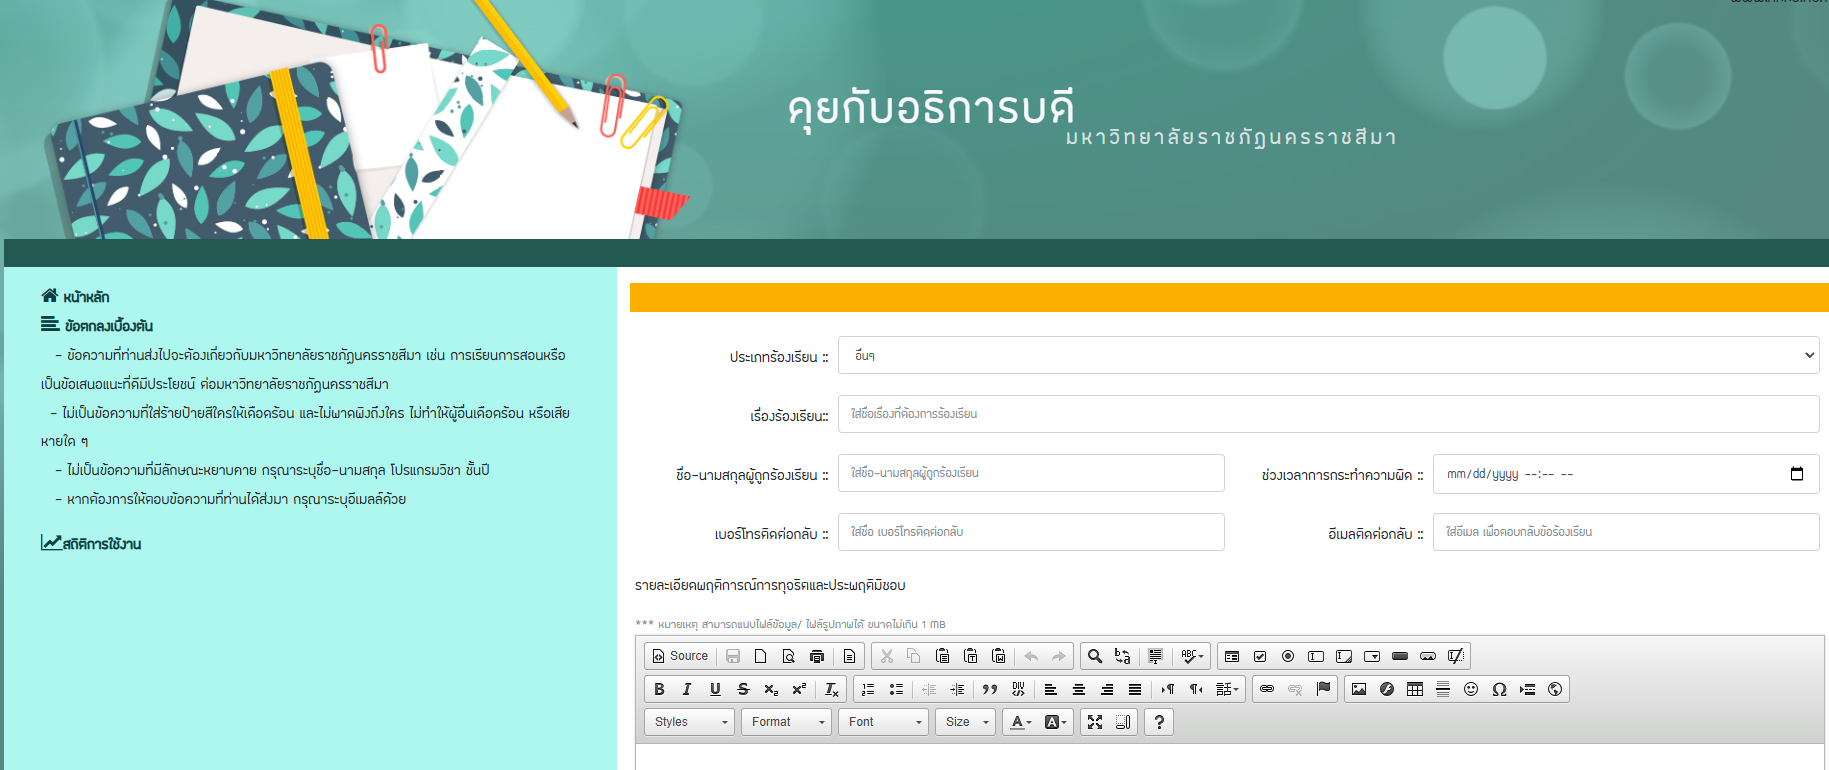Click the Find magnifier icon

pos(1095,656)
